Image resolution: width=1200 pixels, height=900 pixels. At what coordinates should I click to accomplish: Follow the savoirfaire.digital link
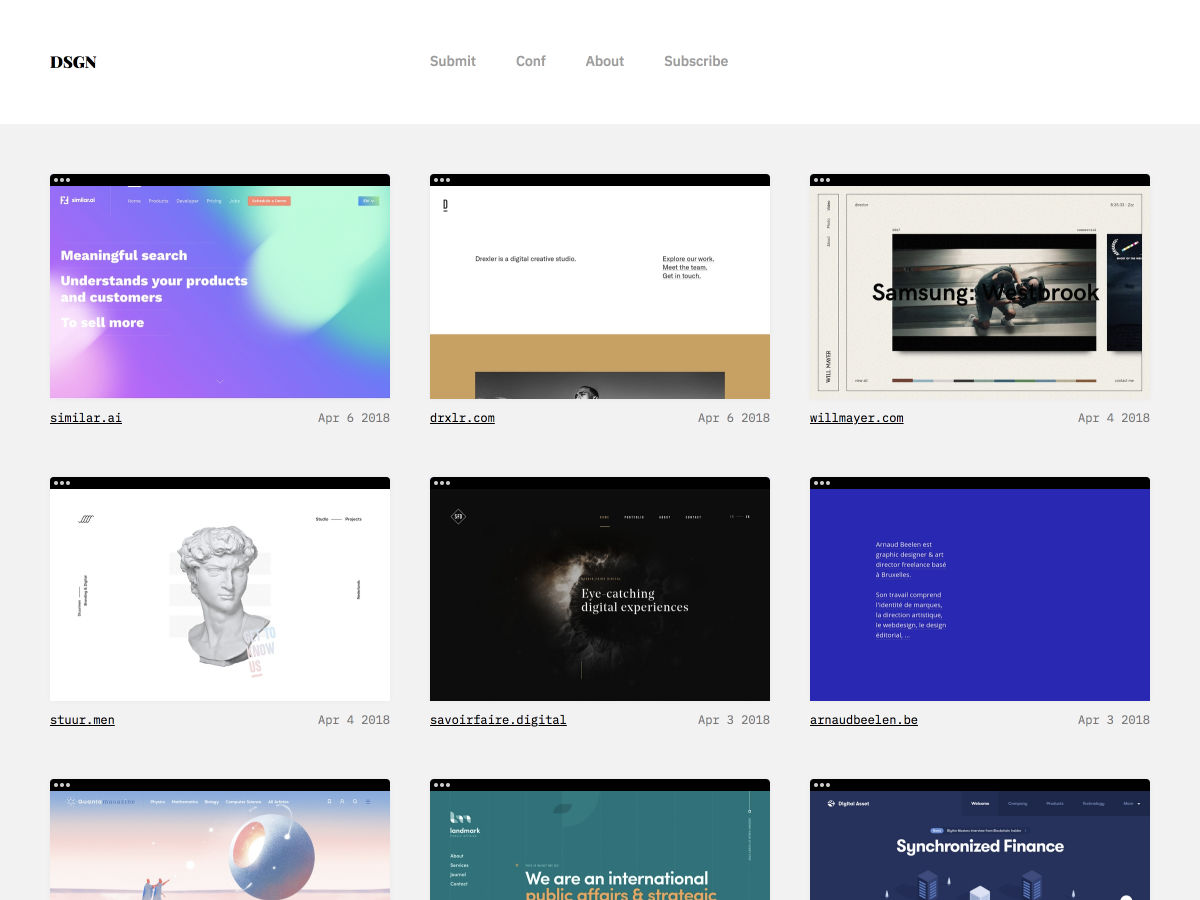coord(498,720)
